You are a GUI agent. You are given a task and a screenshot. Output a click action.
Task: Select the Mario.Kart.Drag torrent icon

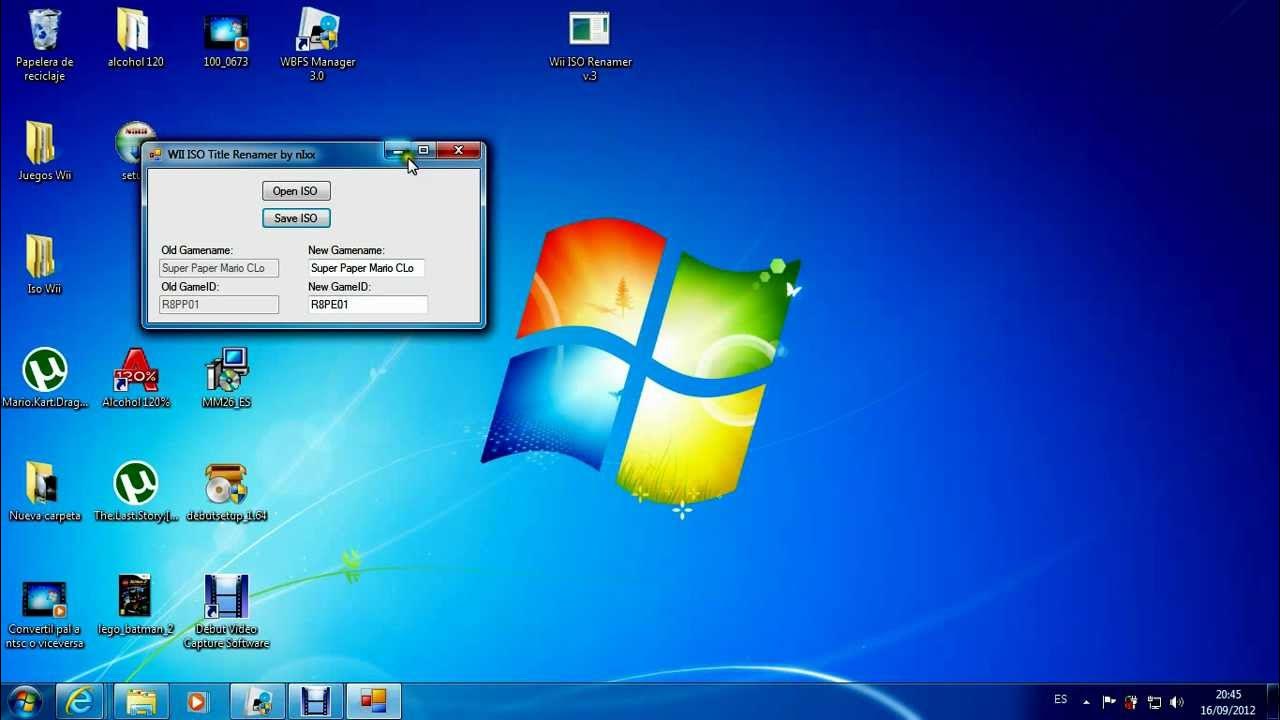[x=45, y=379]
